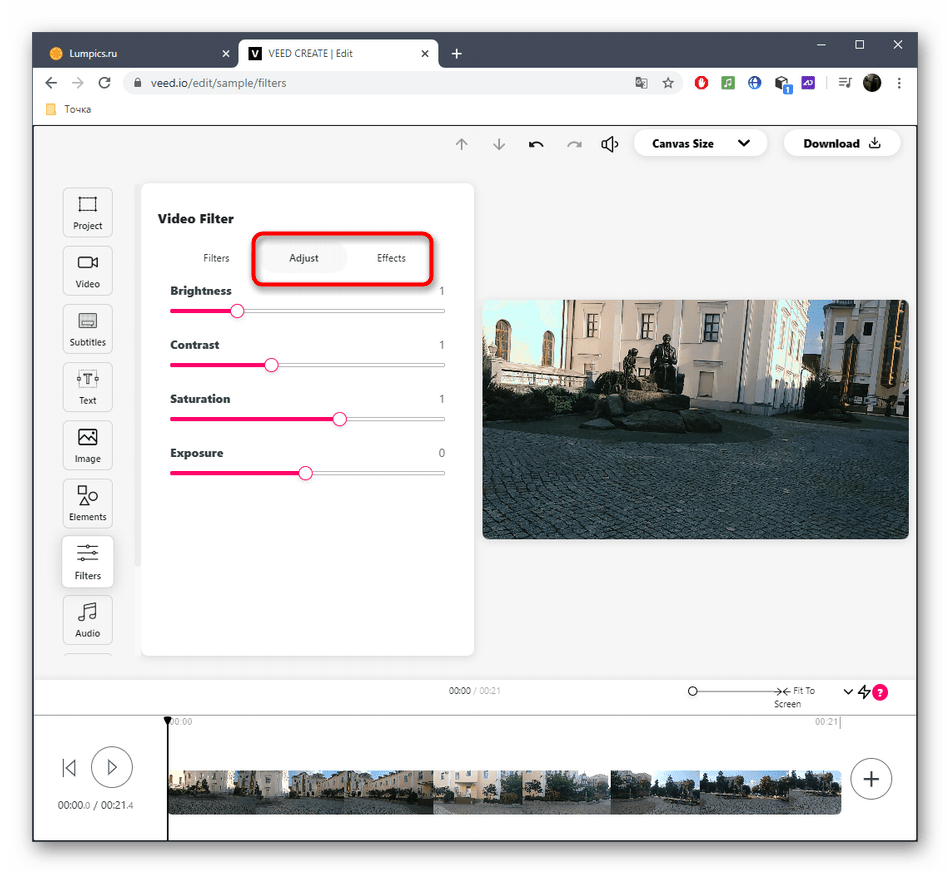Move layer down with the down arrow
The image size is (950, 874).
(499, 144)
